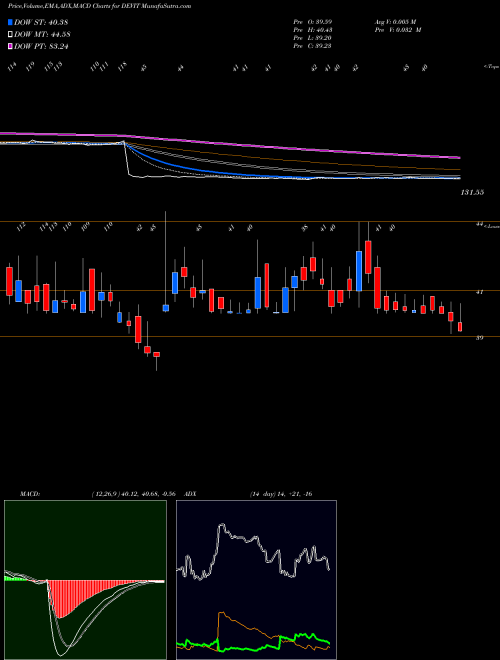Image resolution: width=500 pixels, height=660 pixels.
Task: Click the '<Lows' label beside 44
Action: [492, 226]
